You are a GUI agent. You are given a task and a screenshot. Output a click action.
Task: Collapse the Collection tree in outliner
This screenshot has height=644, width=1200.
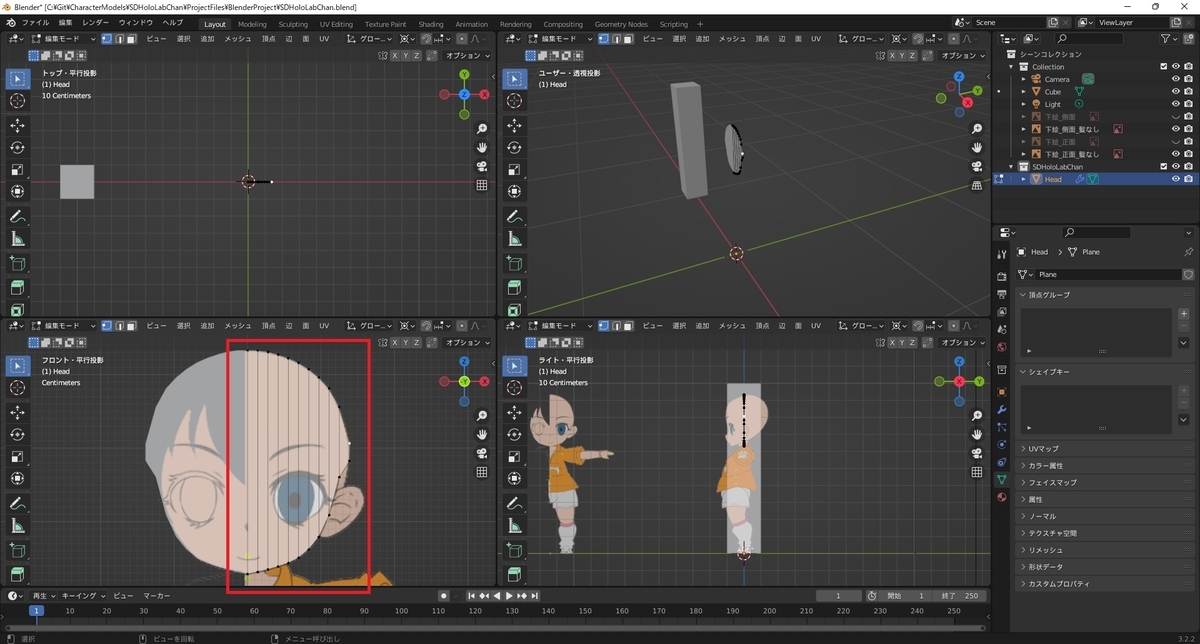pyautogui.click(x=1012, y=67)
